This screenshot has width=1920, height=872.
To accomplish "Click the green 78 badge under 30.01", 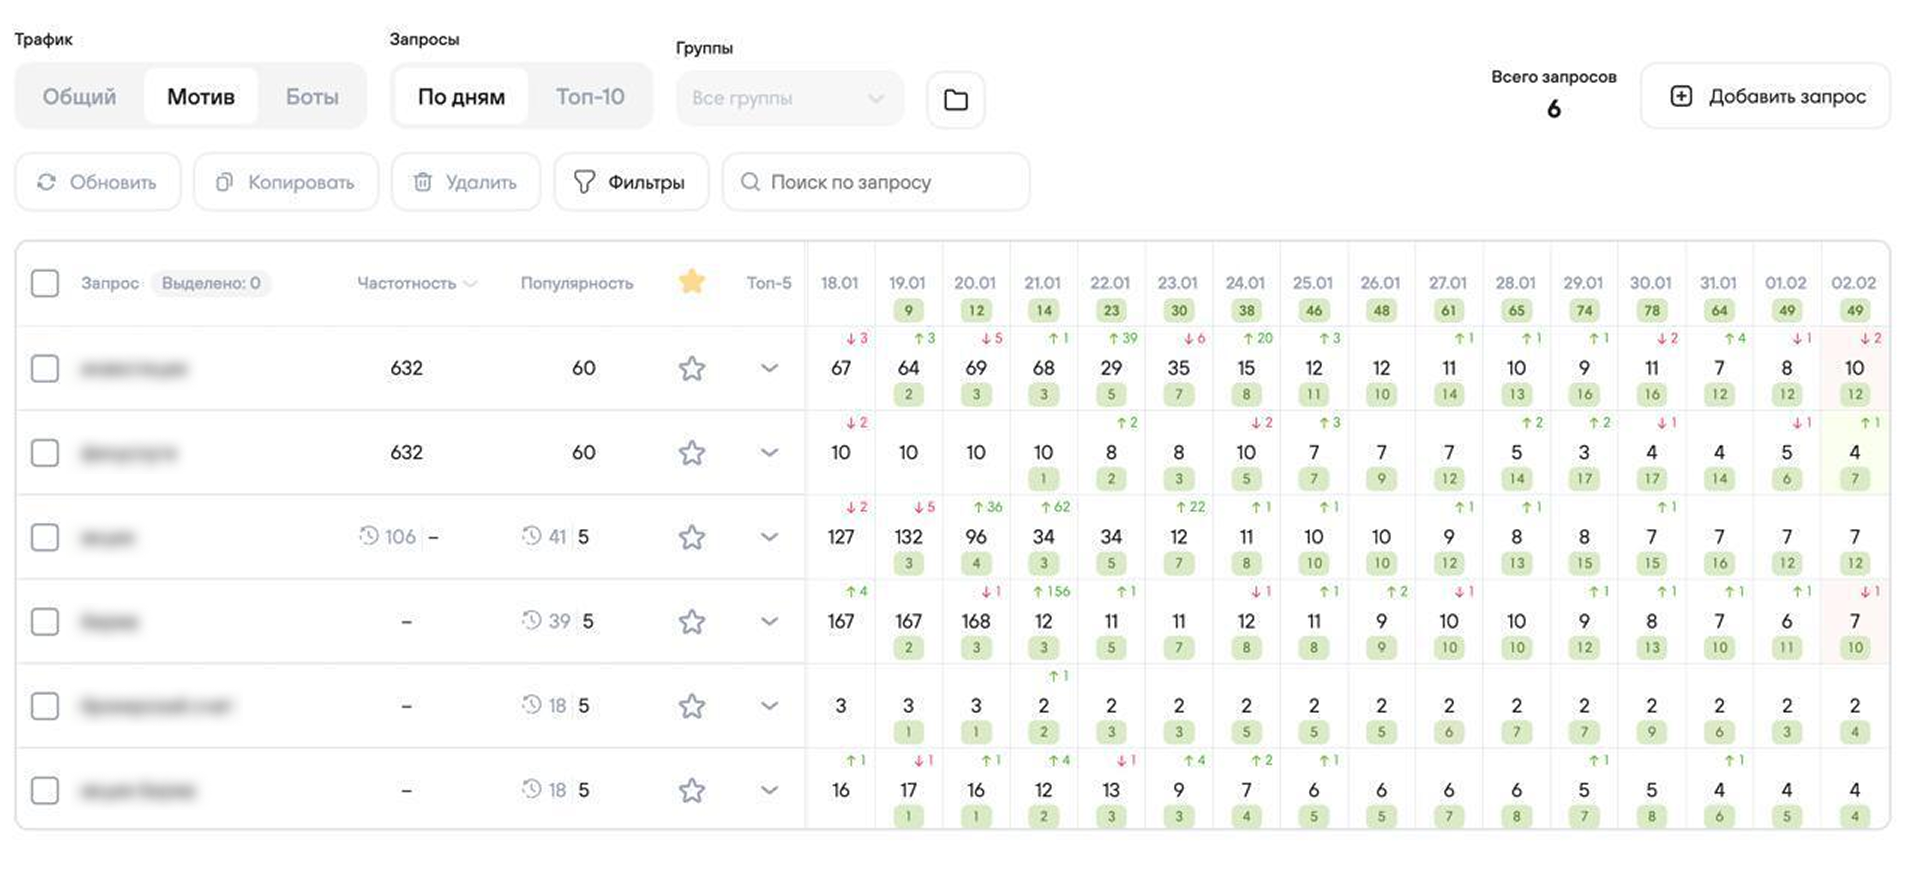I will coord(1651,310).
